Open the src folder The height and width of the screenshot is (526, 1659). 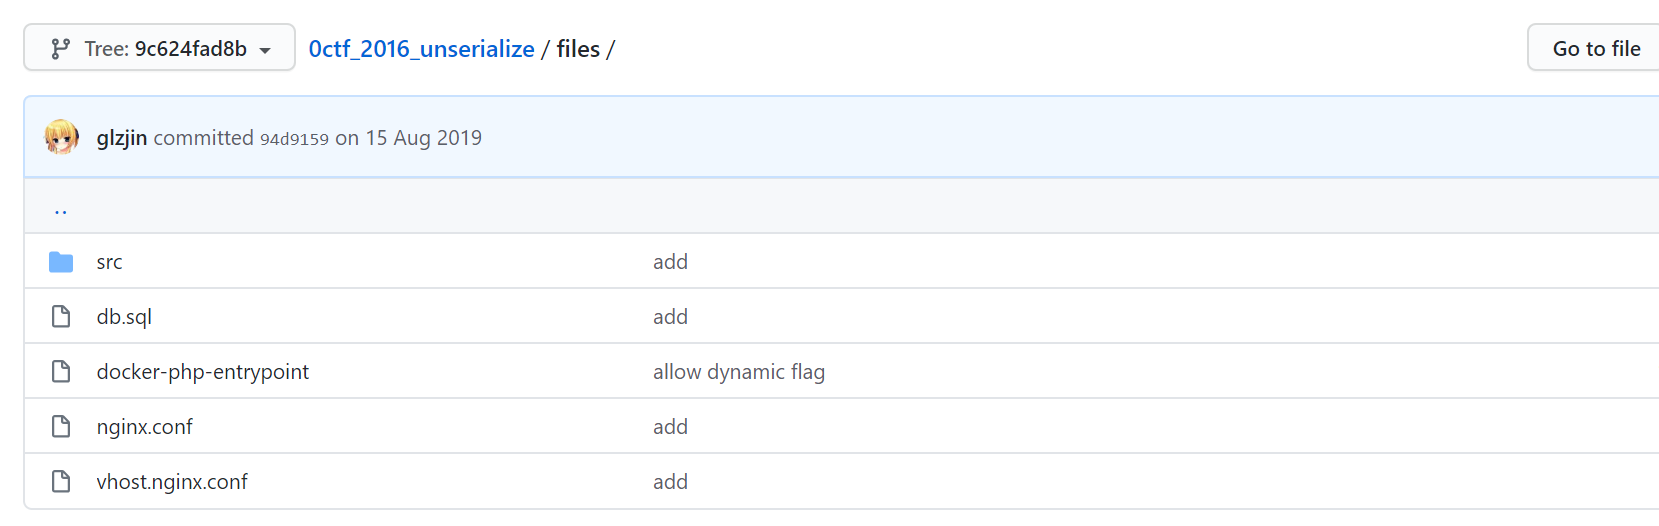109,262
